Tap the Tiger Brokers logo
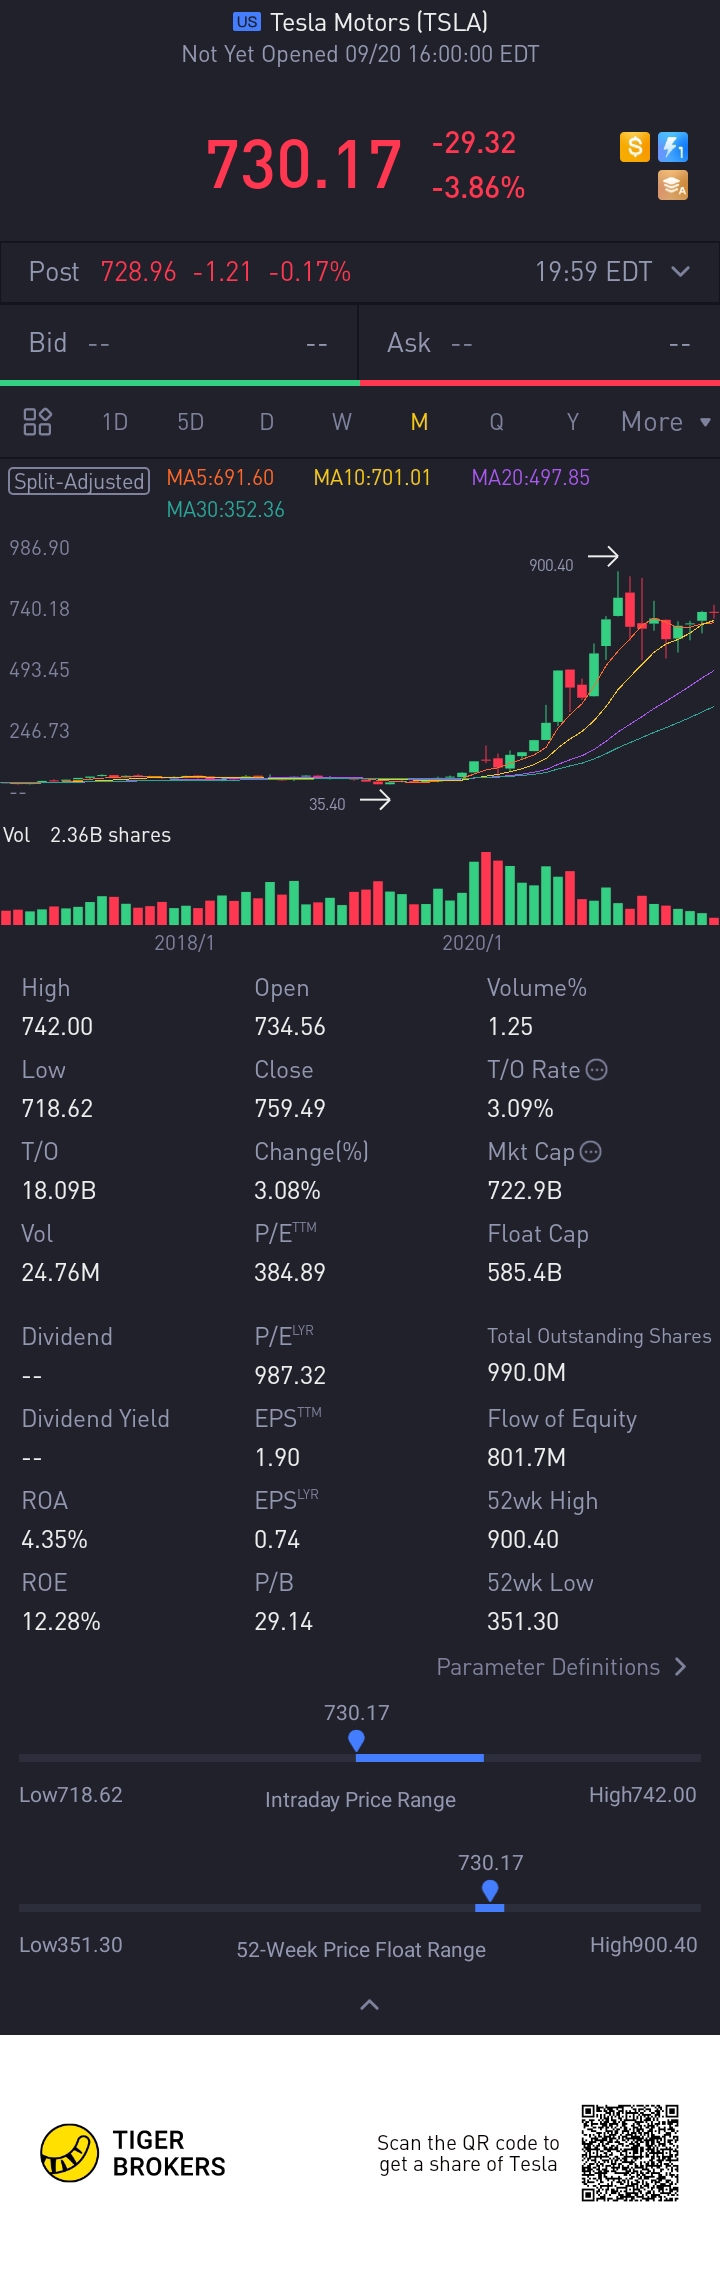 [134, 2153]
